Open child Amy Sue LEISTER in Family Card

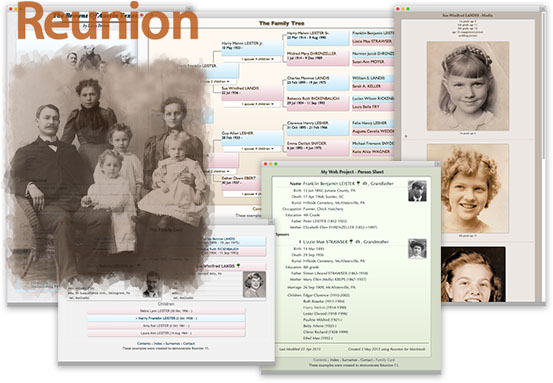point(166,326)
